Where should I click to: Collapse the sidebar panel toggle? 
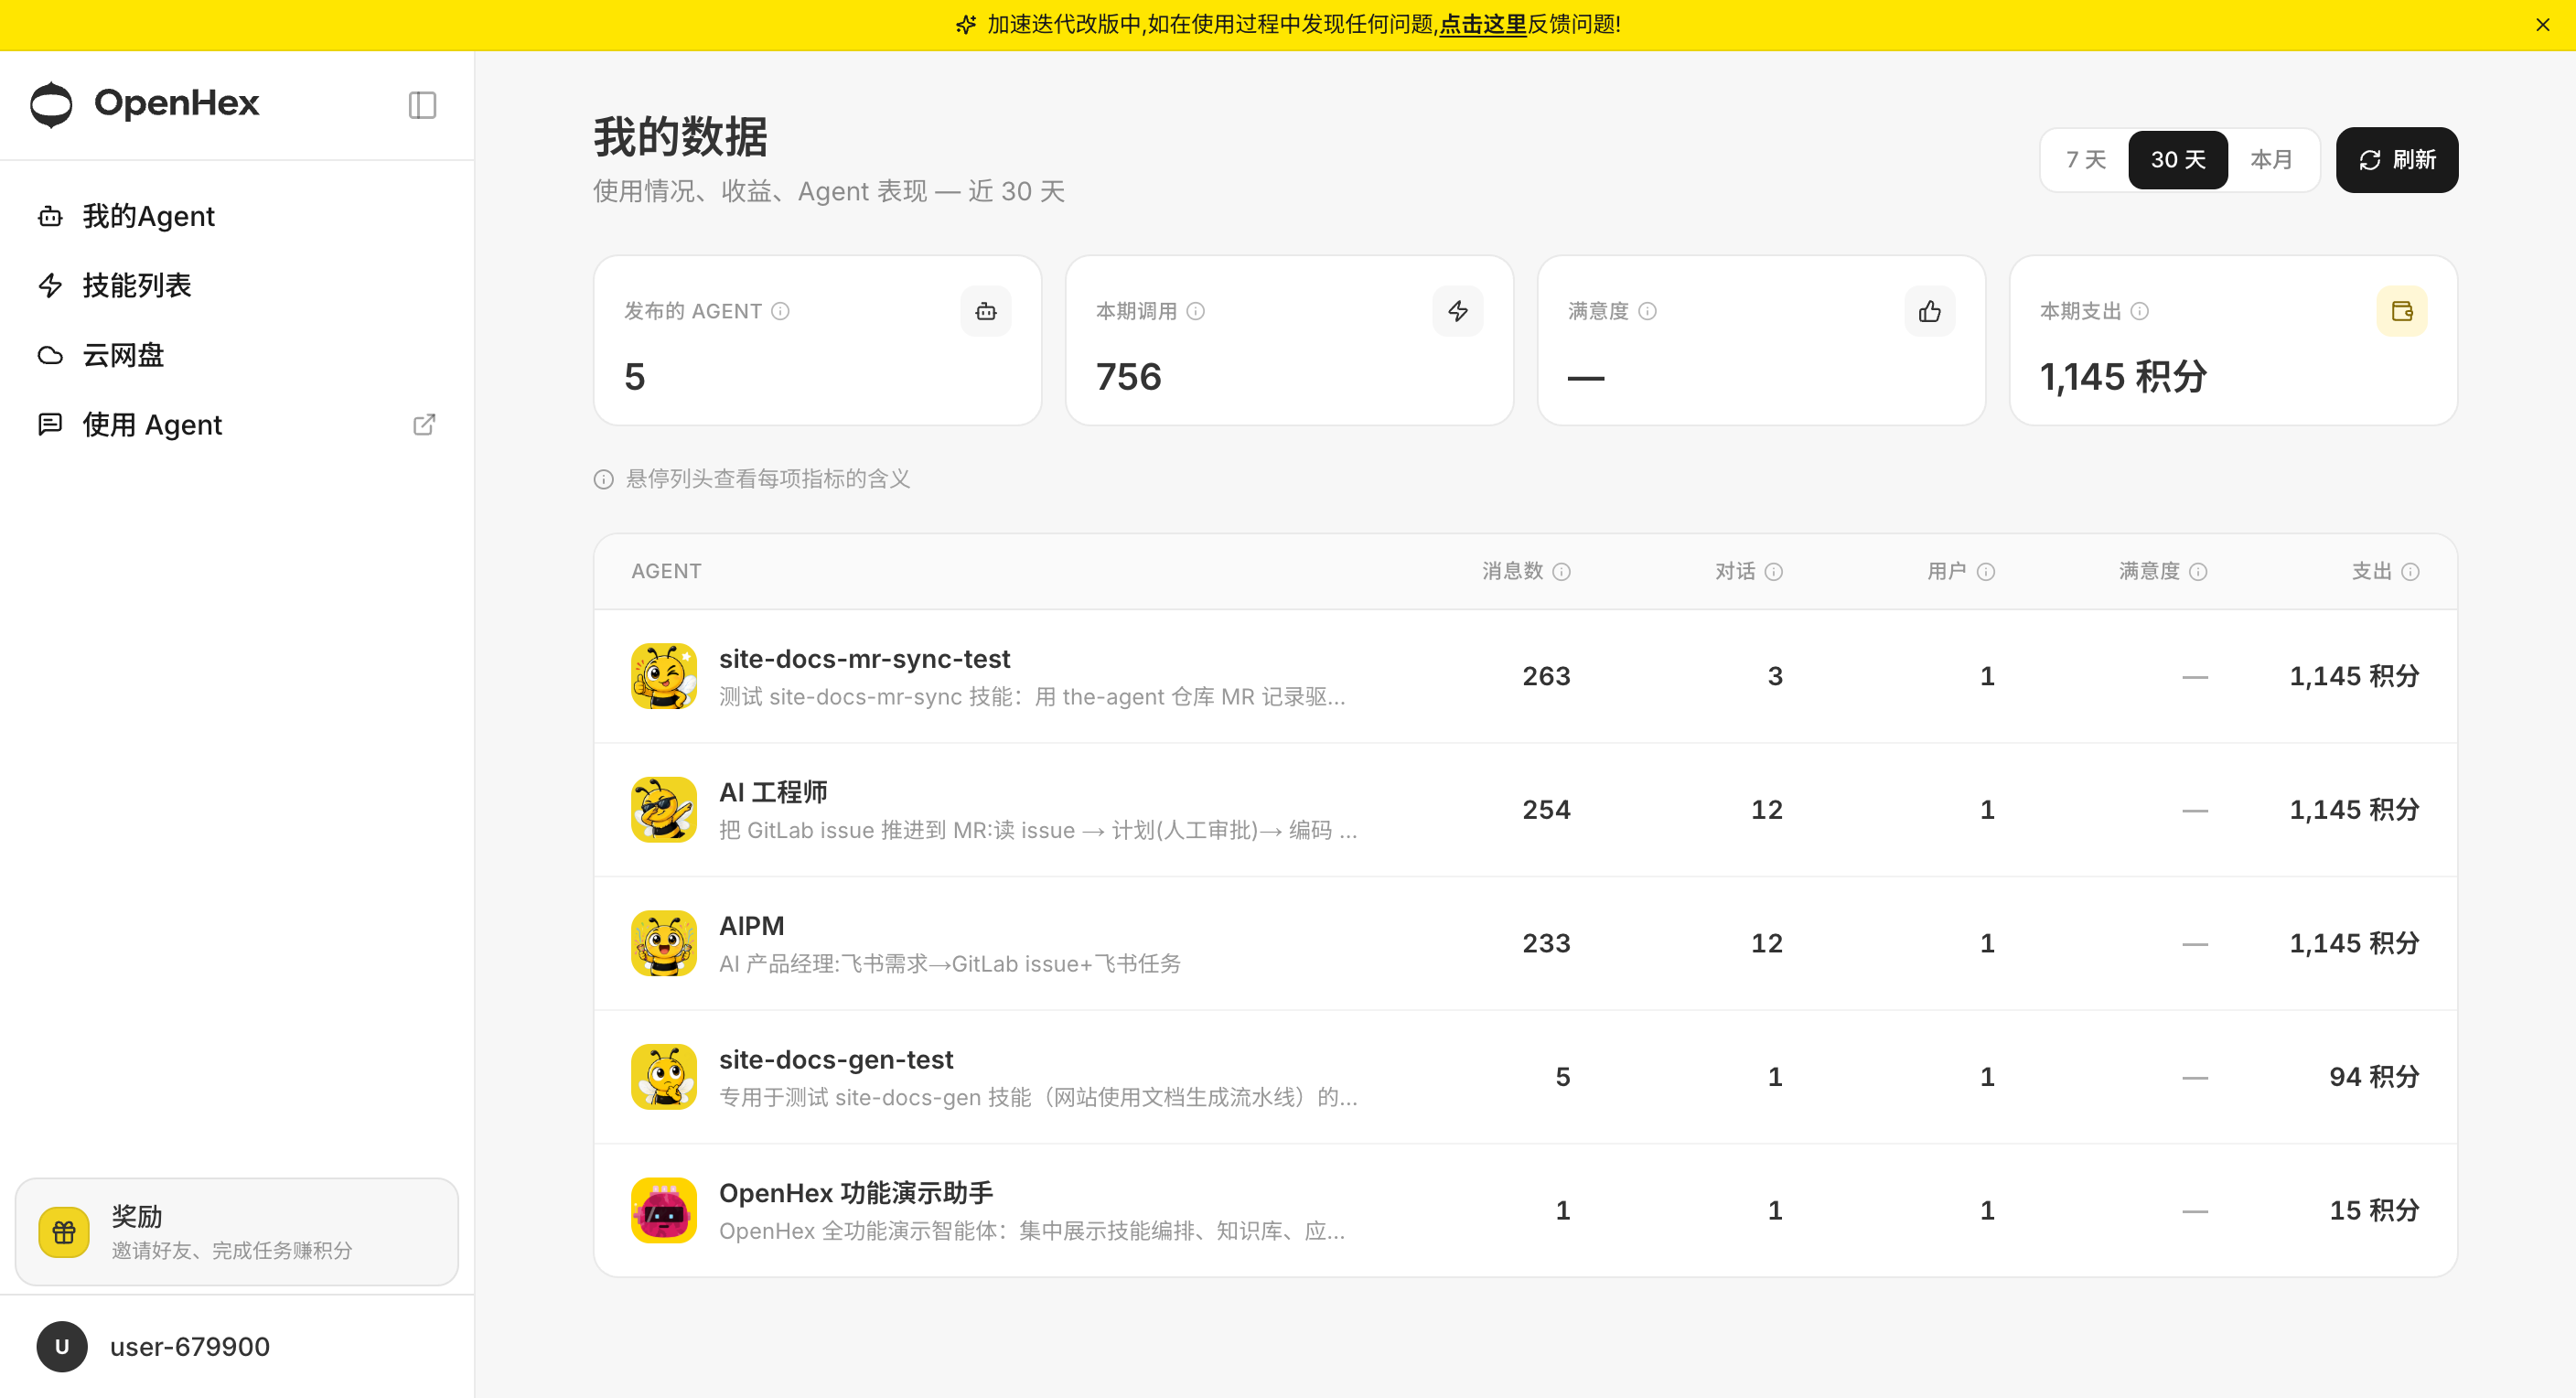(422, 105)
